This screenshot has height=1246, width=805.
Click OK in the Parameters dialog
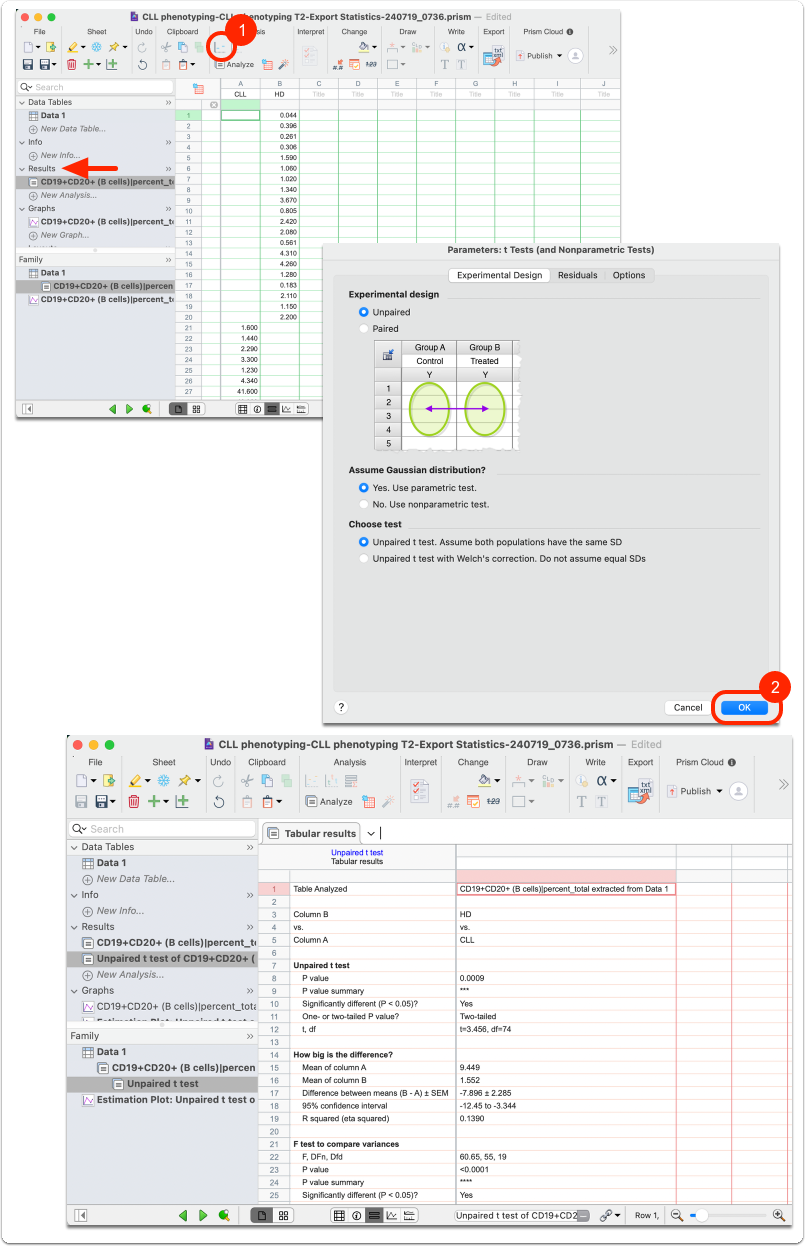[x=744, y=707]
